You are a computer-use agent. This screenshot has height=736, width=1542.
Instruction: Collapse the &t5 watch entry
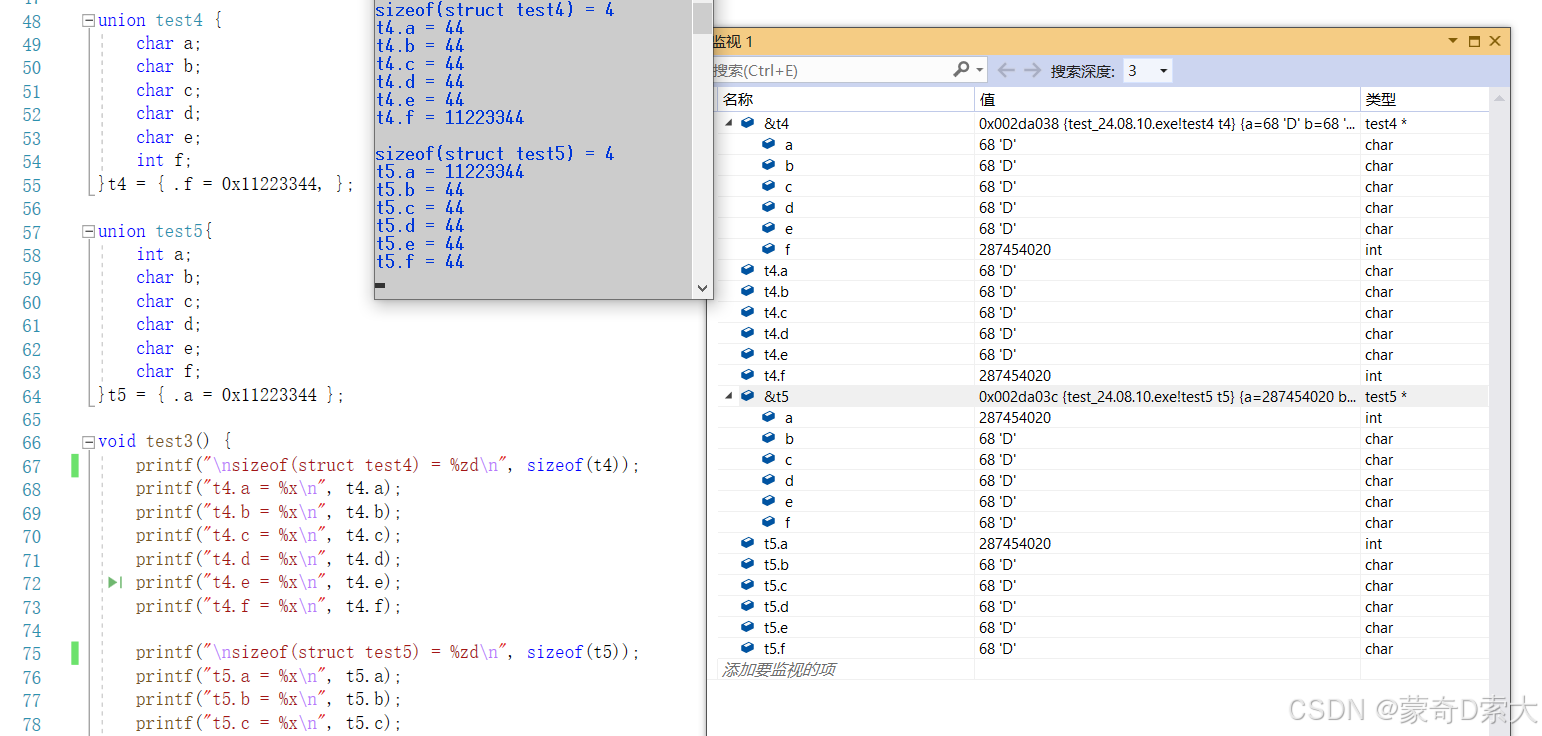[728, 397]
